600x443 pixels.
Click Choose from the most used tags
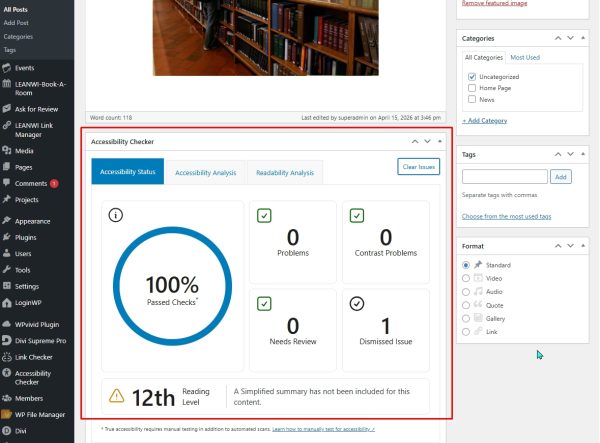coord(506,217)
